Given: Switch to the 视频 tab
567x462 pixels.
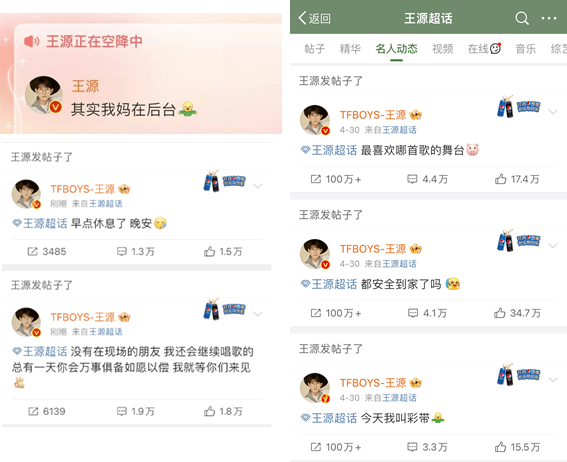Looking at the screenshot, I should pos(443,48).
